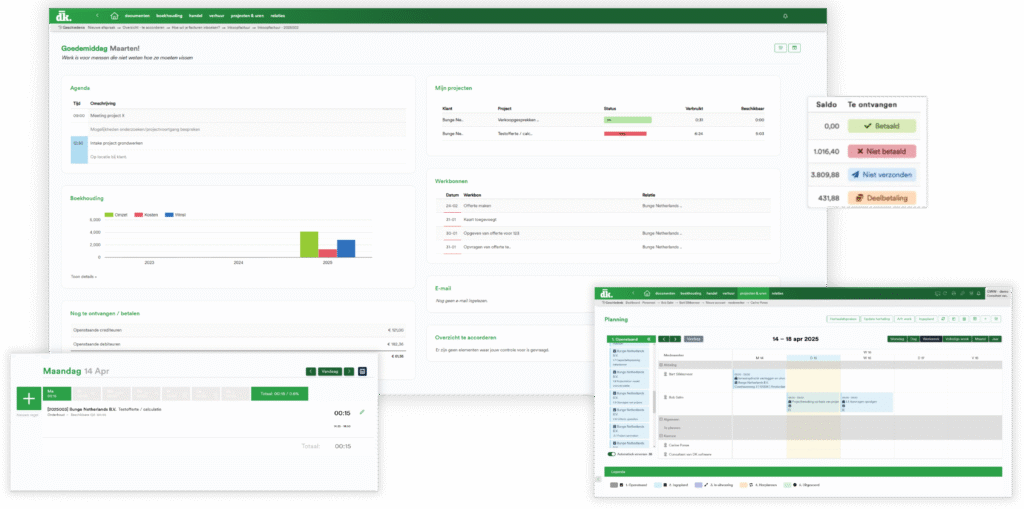Open the calendar icon next to Vandaag
The width and height of the screenshot is (1024, 509).
tap(362, 371)
